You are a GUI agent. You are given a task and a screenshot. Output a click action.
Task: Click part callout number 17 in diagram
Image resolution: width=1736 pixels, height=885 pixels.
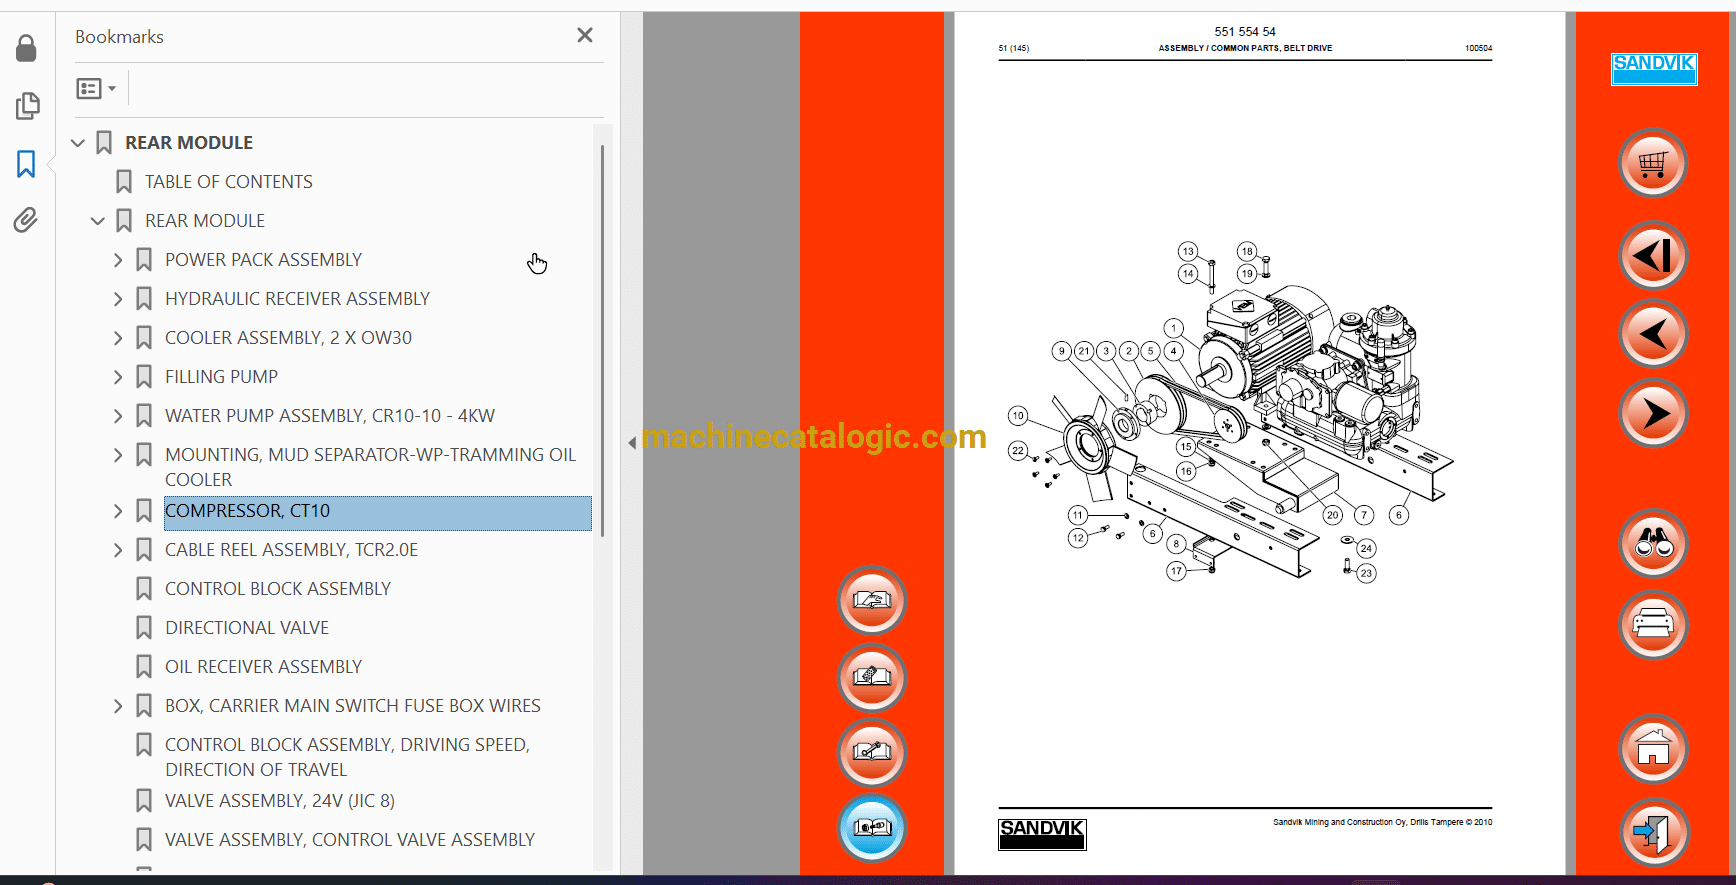tap(1176, 571)
